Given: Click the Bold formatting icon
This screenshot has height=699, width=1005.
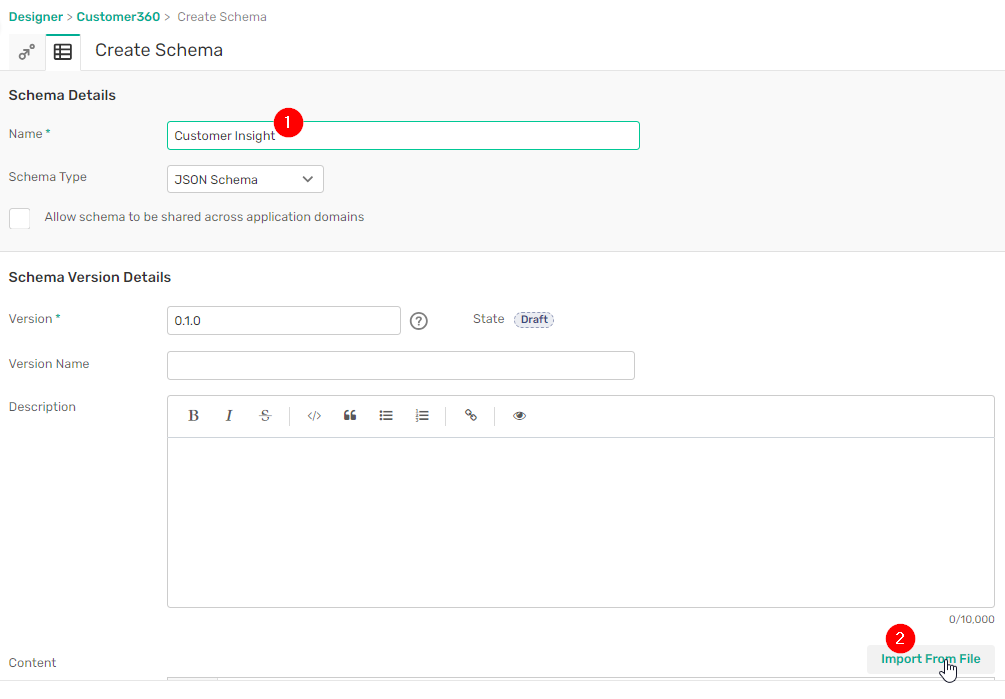Looking at the screenshot, I should point(194,416).
